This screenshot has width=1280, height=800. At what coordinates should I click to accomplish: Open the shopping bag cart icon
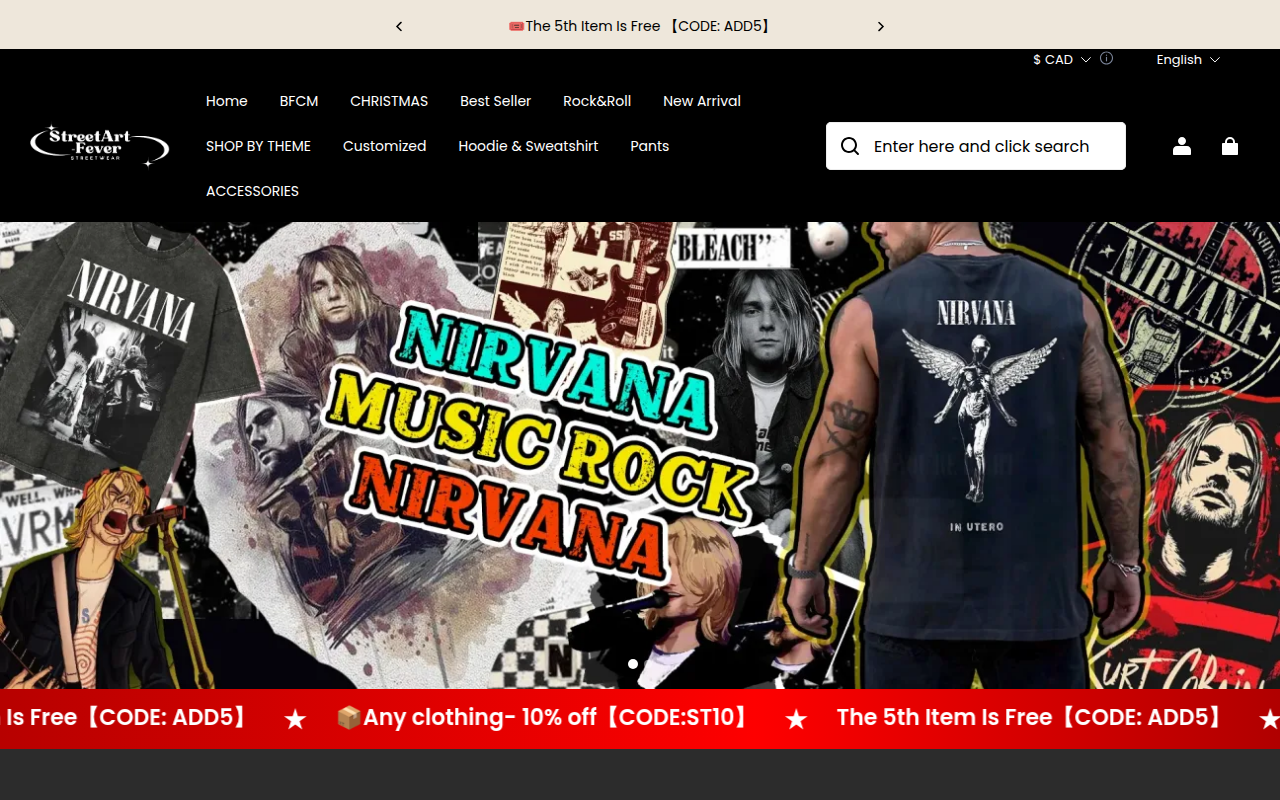click(x=1230, y=146)
